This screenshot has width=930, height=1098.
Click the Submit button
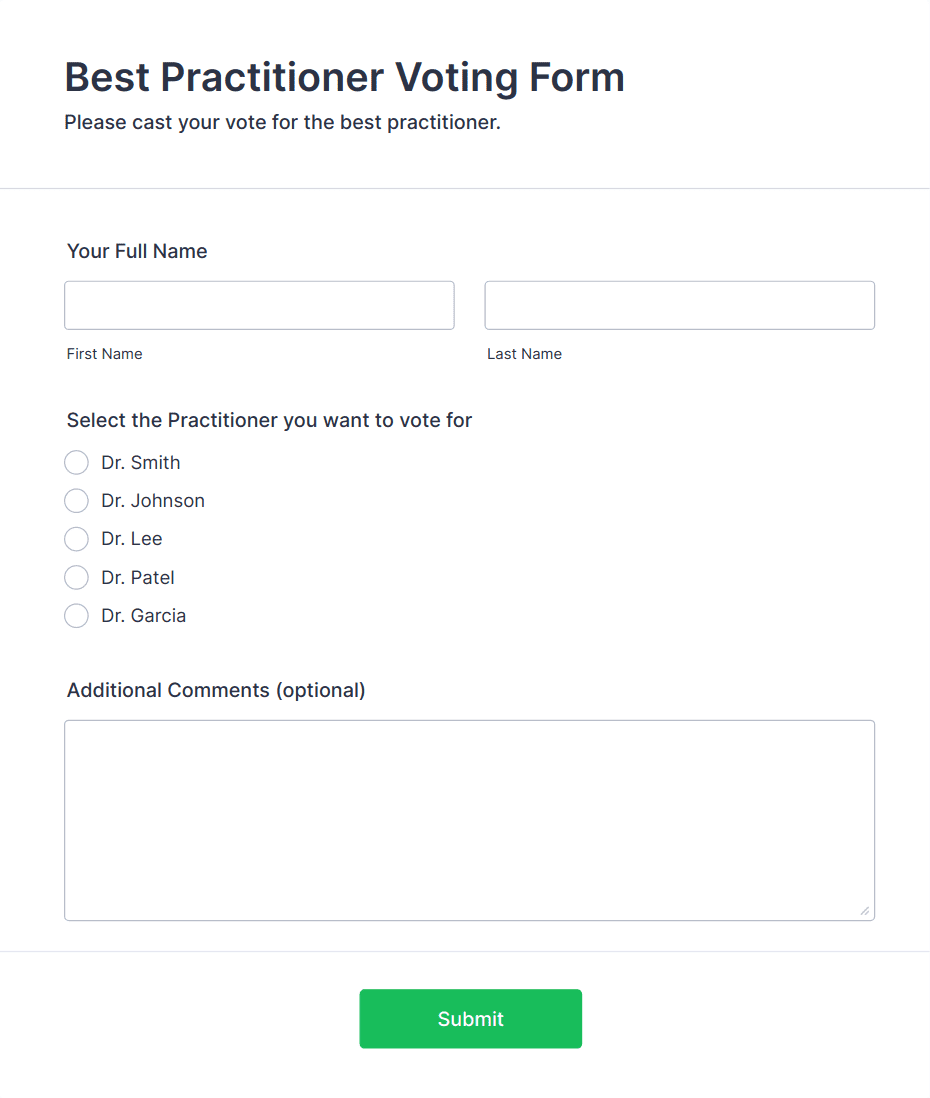click(x=470, y=1018)
